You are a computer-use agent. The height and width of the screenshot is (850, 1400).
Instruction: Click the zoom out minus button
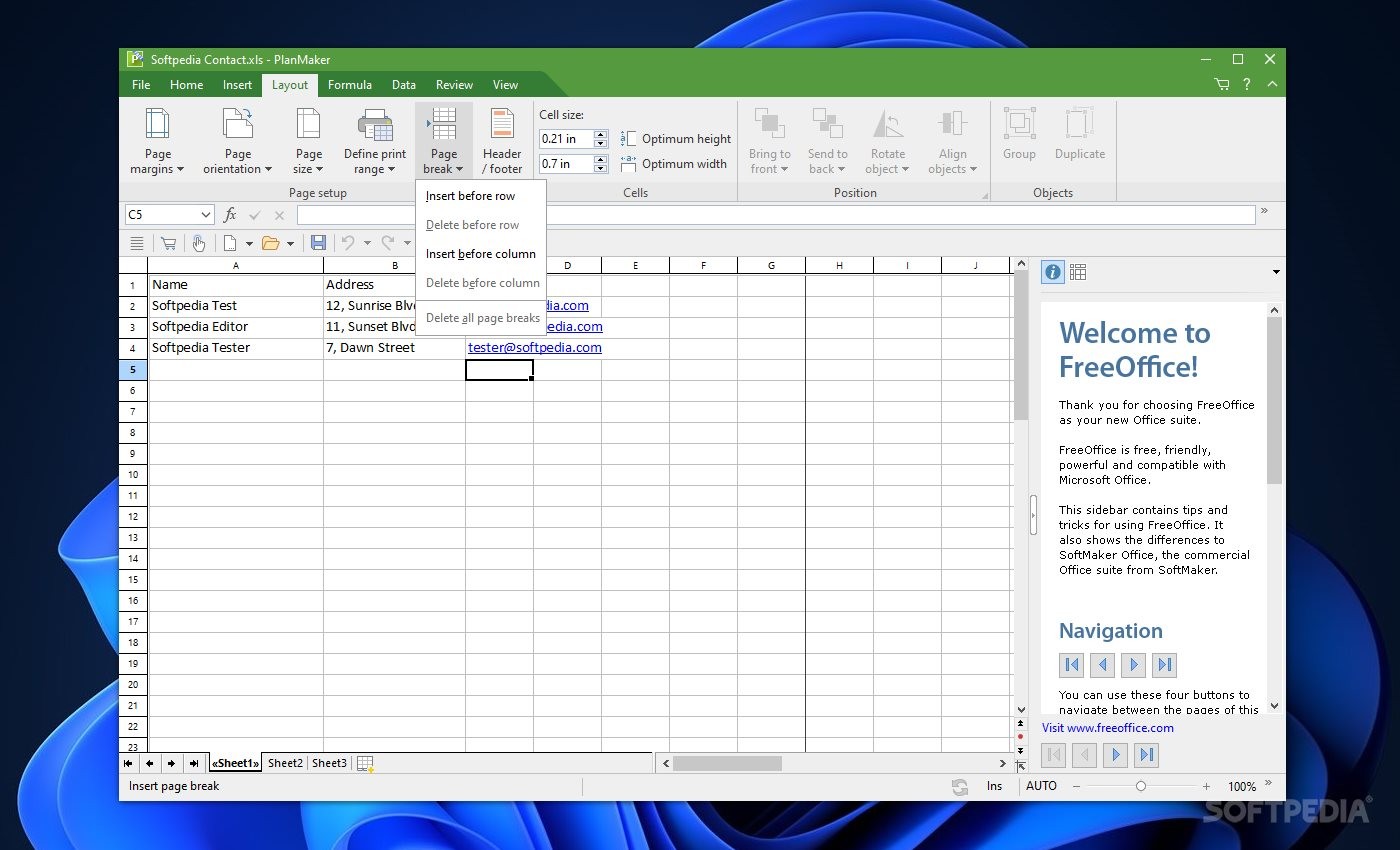coord(1076,787)
